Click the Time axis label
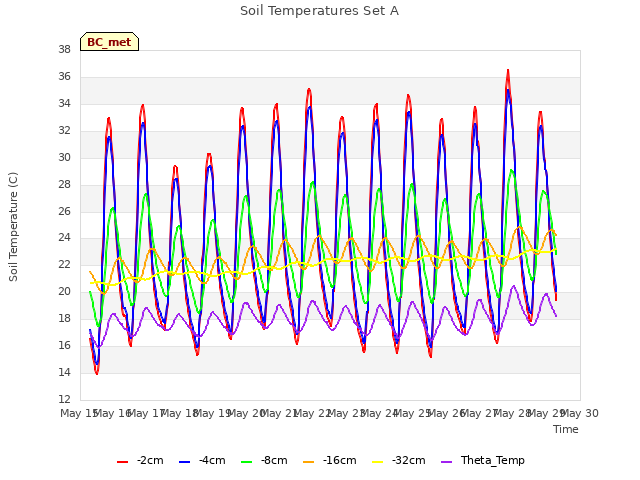Image resolution: width=640 pixels, height=480 pixels. pos(566,429)
